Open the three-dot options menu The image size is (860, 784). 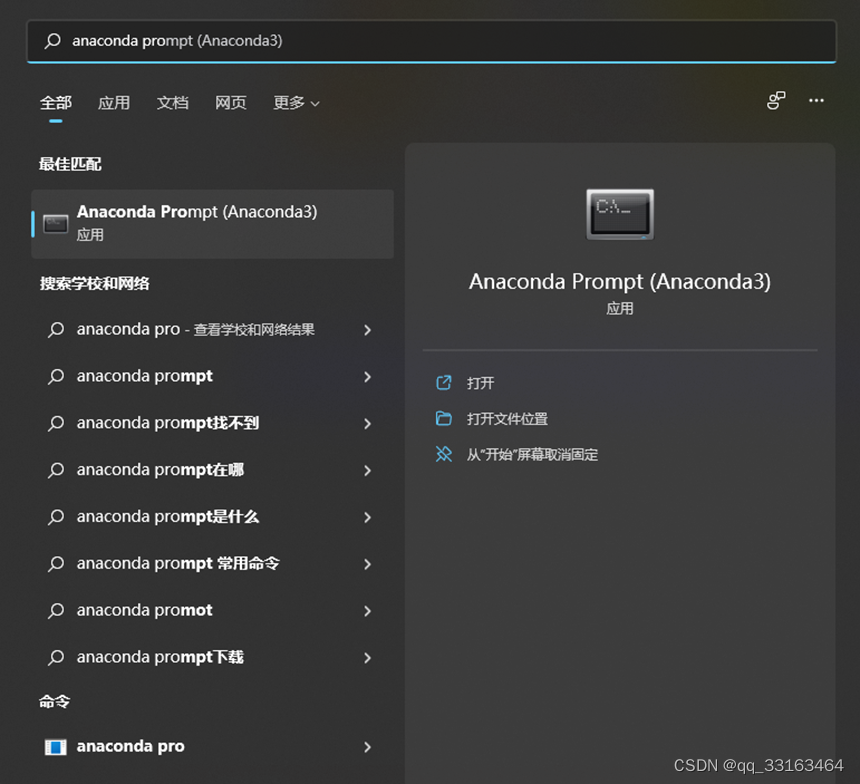coord(816,100)
